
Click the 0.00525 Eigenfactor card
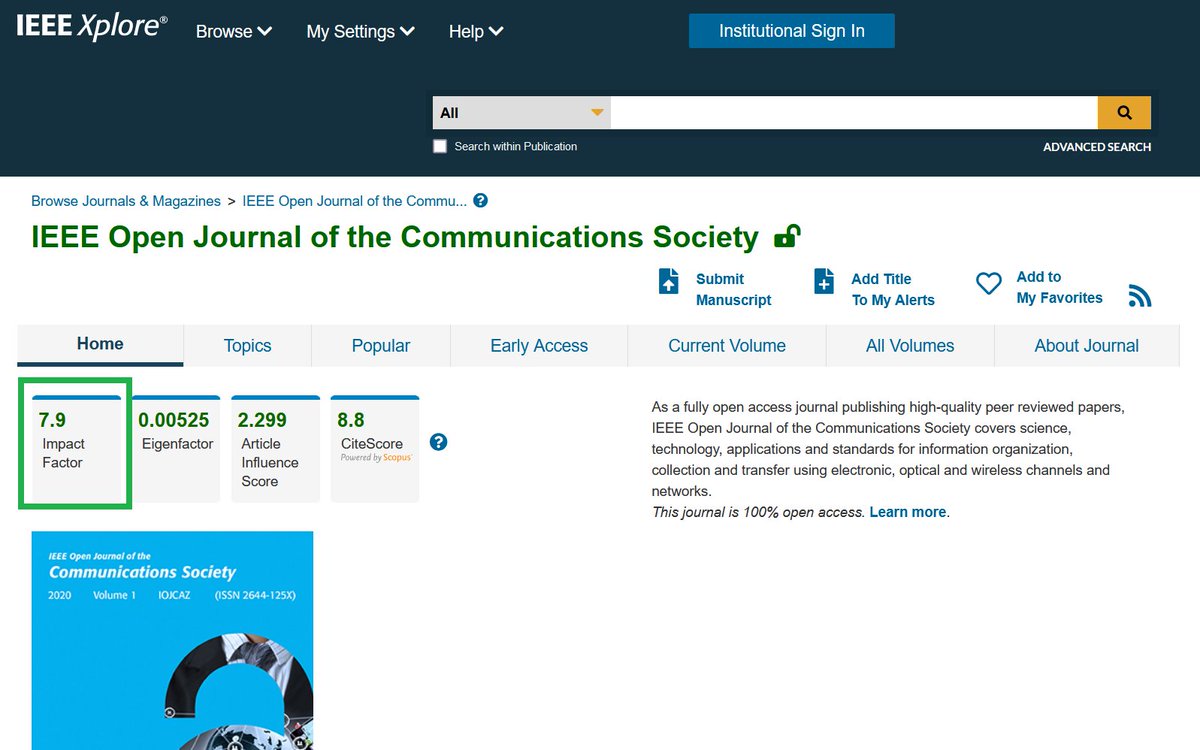(x=176, y=448)
